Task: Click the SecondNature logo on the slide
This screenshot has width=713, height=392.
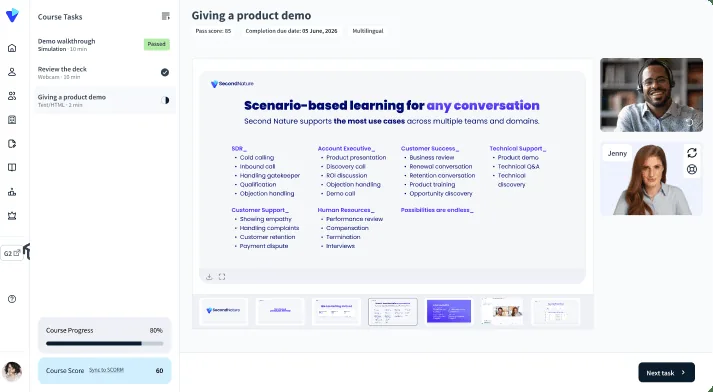Action: [x=232, y=84]
